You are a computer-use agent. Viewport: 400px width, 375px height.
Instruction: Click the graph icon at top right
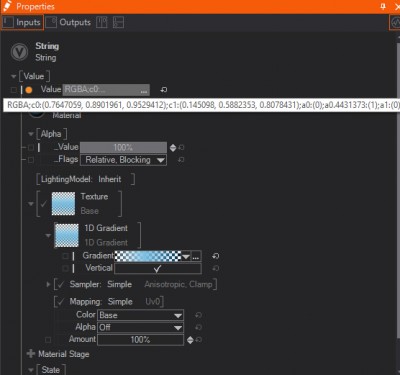pyautogui.click(x=395, y=23)
